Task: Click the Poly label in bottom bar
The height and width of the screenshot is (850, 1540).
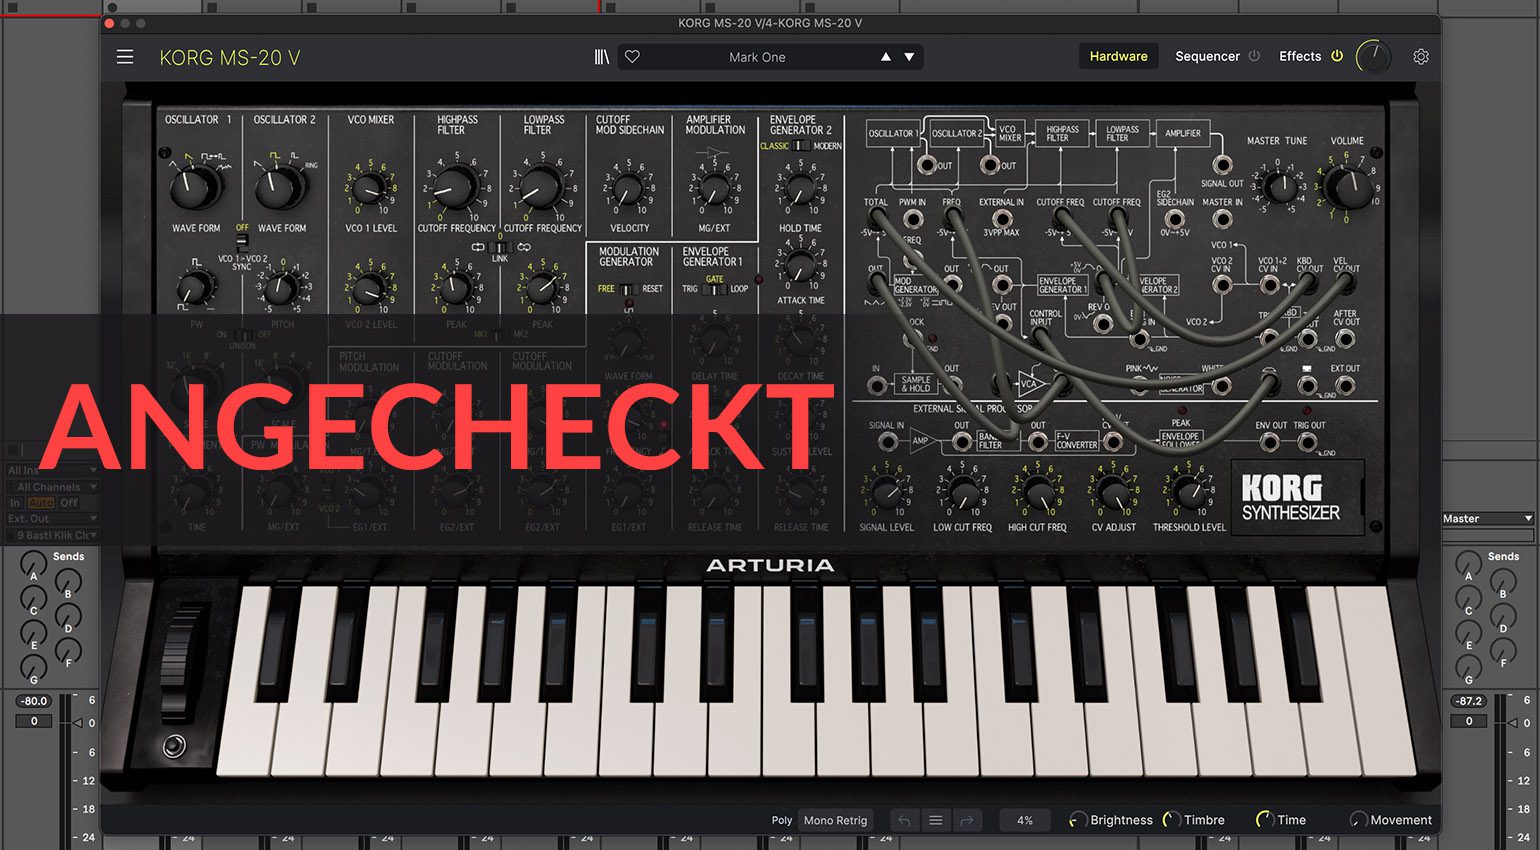Action: point(782,820)
